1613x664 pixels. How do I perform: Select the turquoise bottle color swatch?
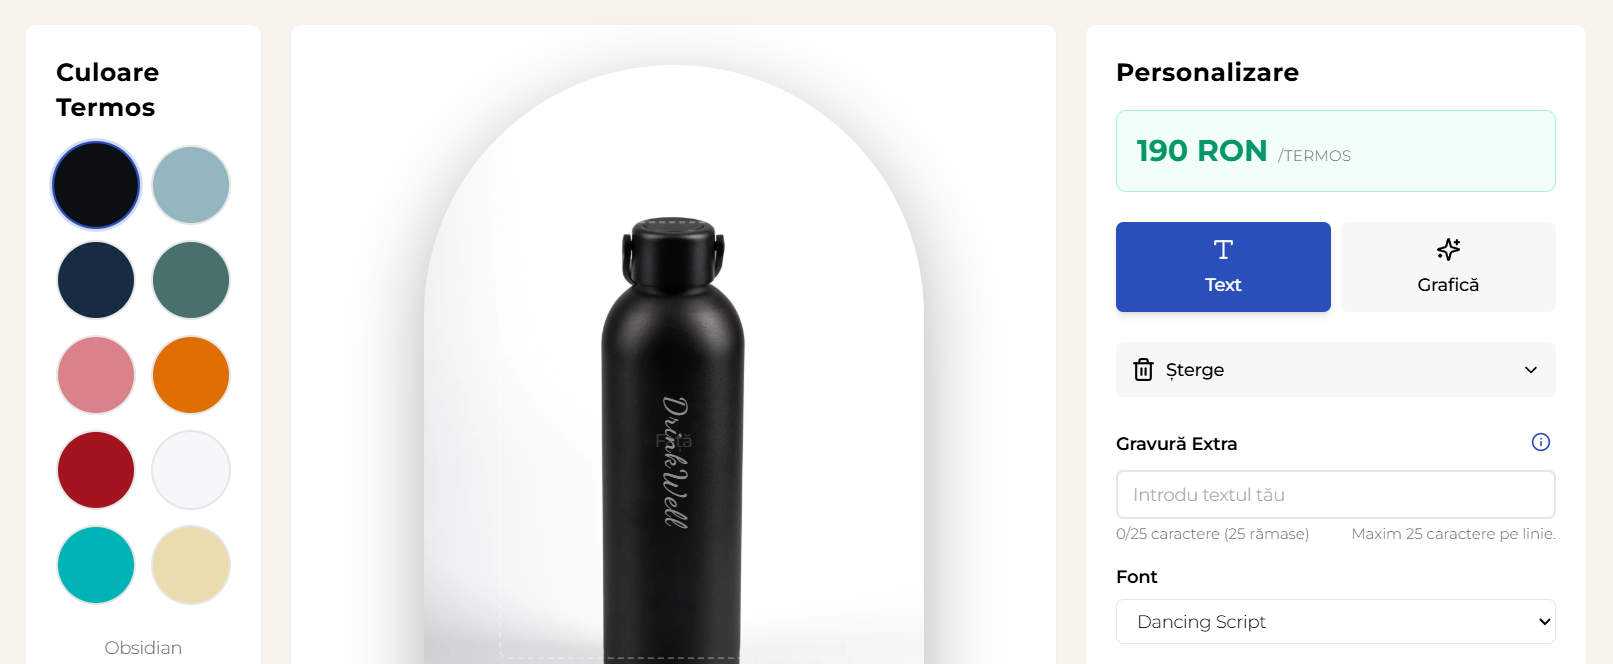point(96,565)
